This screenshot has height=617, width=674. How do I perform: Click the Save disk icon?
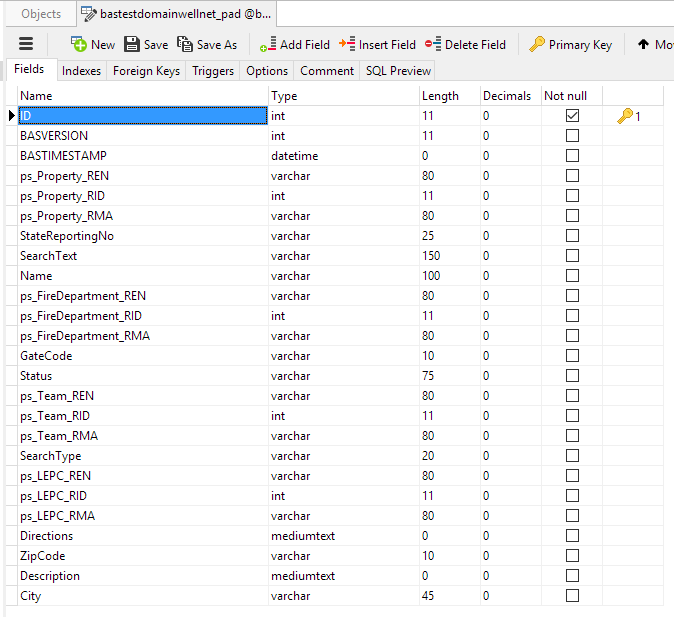[132, 44]
